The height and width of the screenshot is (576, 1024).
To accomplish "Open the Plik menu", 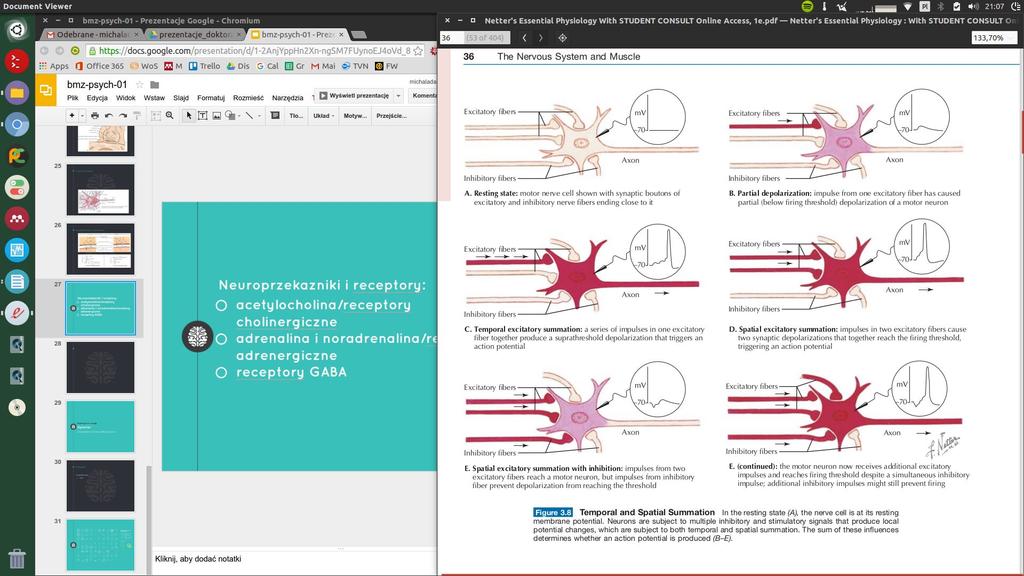I will pyautogui.click(x=72, y=98).
